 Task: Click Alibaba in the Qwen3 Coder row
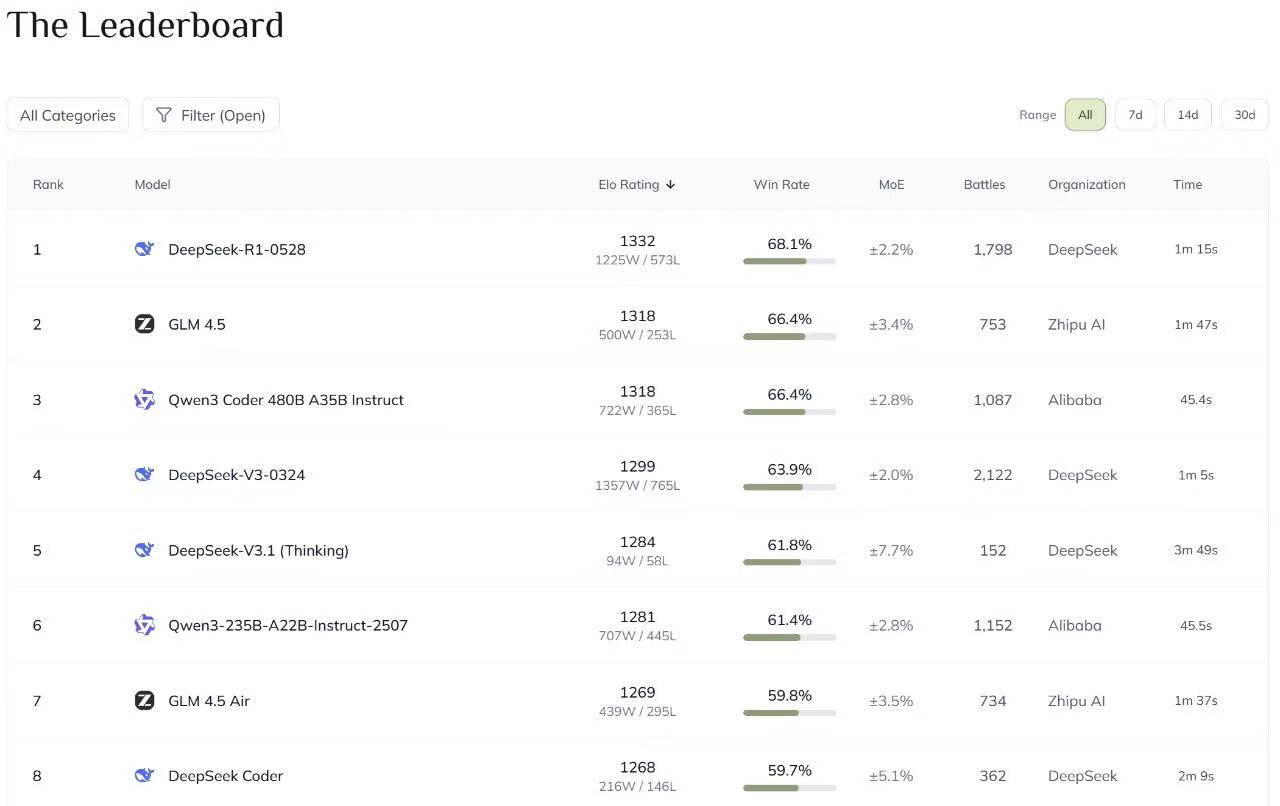coord(1075,400)
